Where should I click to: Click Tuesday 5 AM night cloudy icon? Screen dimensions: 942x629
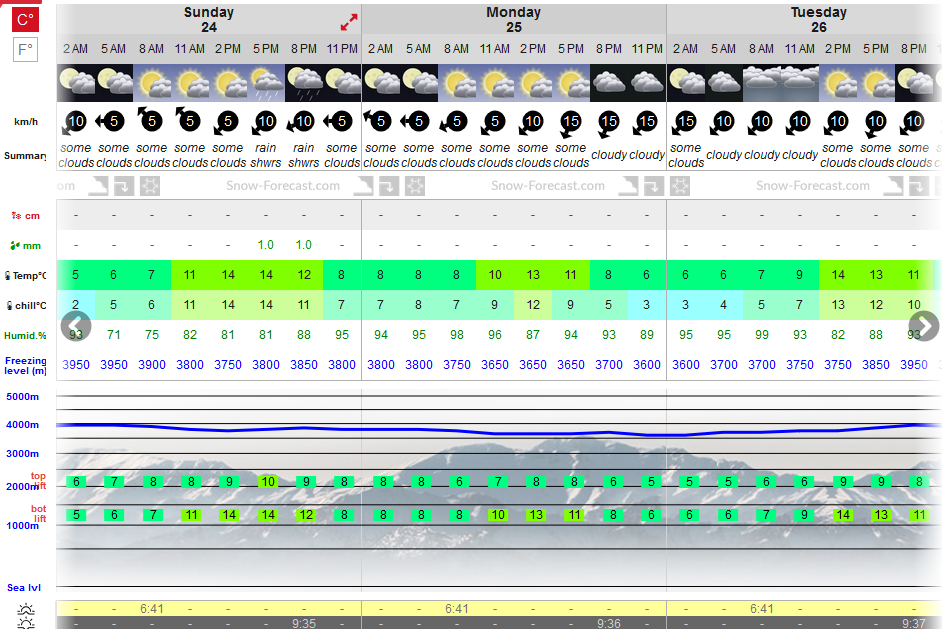click(x=723, y=83)
